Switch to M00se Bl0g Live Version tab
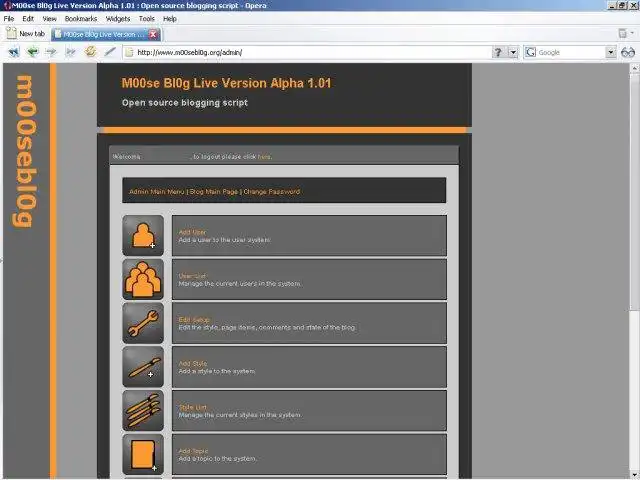The height and width of the screenshot is (480, 640). click(105, 34)
